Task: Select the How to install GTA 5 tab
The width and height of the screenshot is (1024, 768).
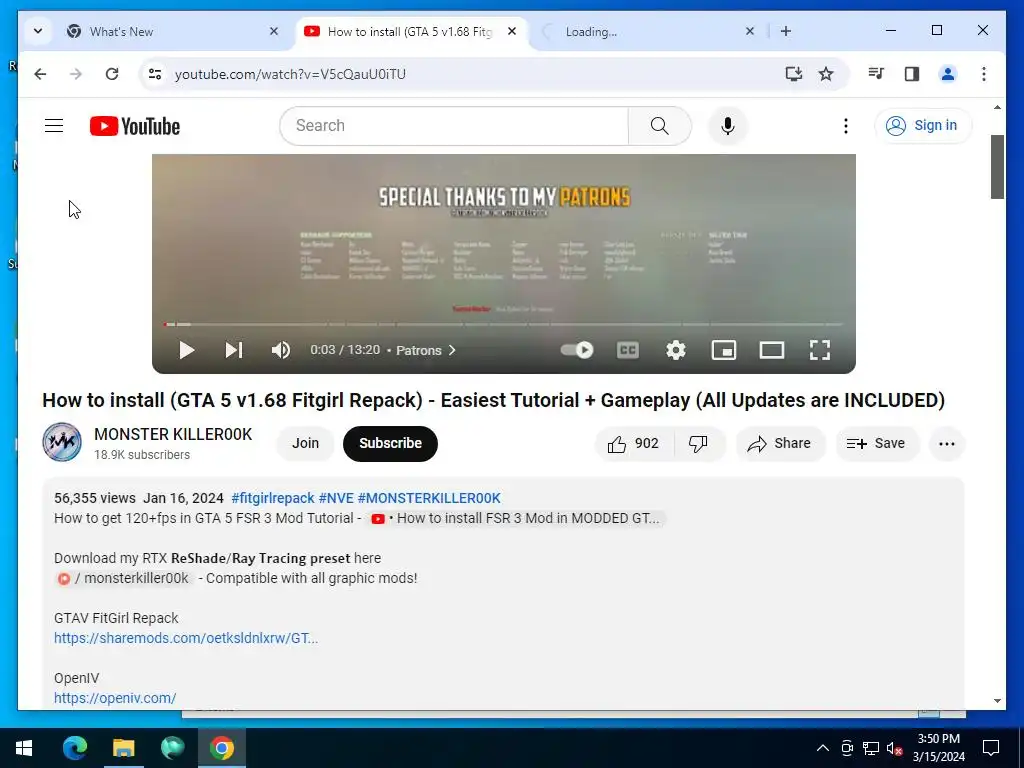Action: [409, 31]
